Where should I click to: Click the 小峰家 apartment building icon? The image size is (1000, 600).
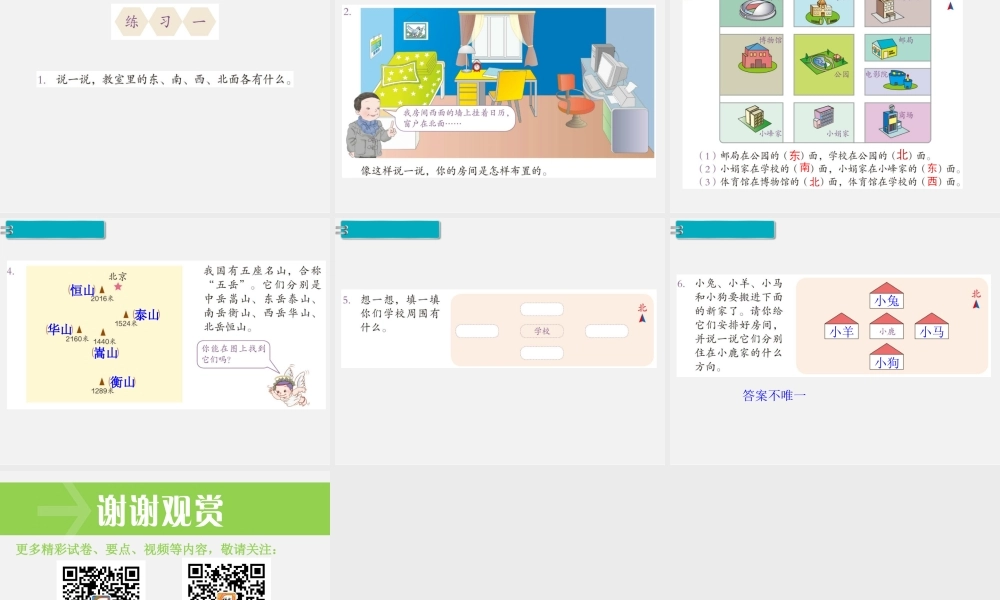753,118
